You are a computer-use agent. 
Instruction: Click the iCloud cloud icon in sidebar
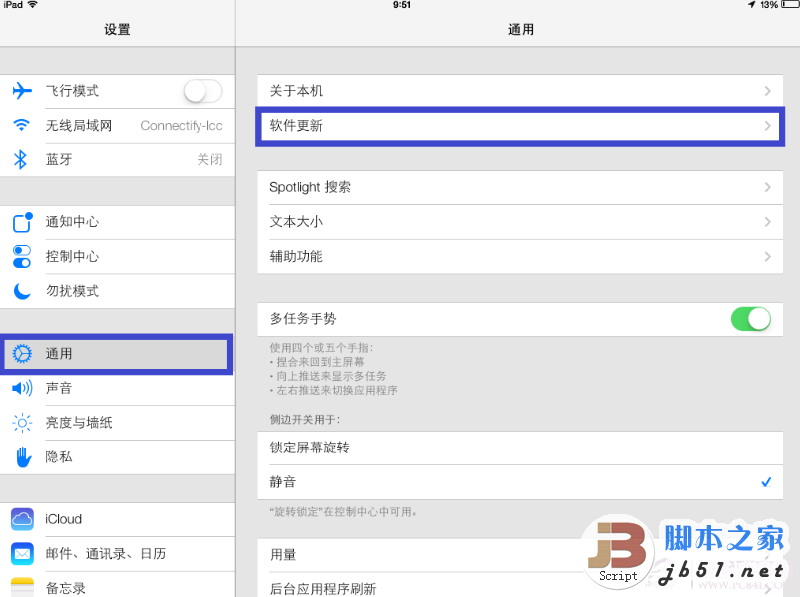[22, 518]
